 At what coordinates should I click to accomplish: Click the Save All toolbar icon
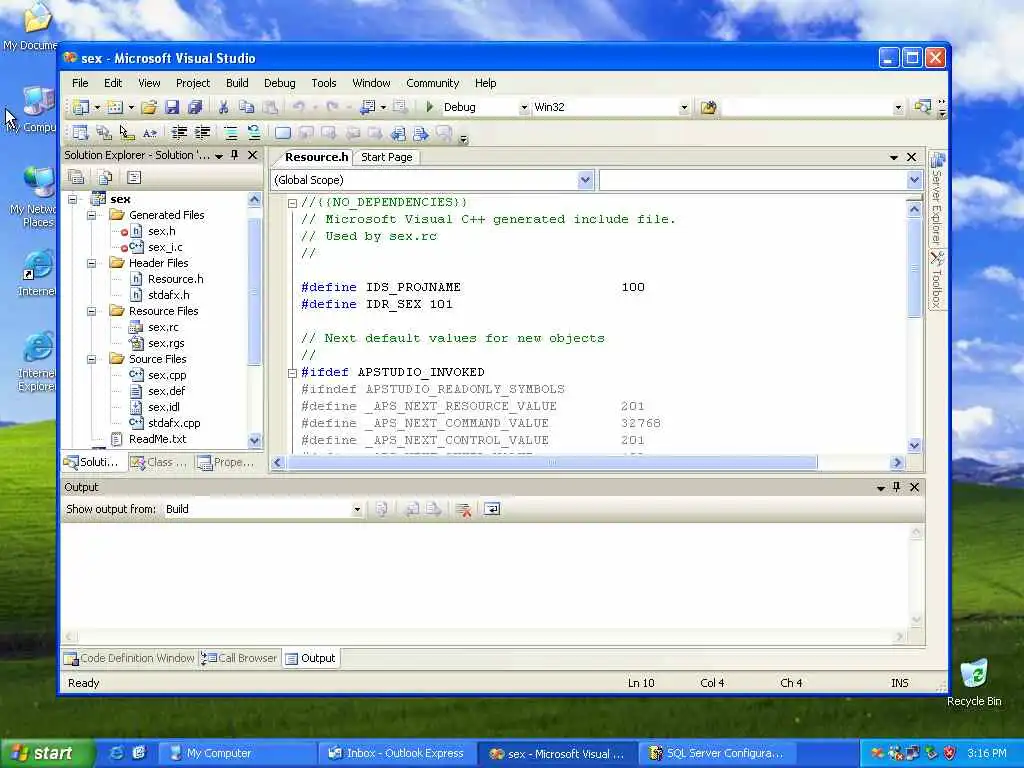195,107
